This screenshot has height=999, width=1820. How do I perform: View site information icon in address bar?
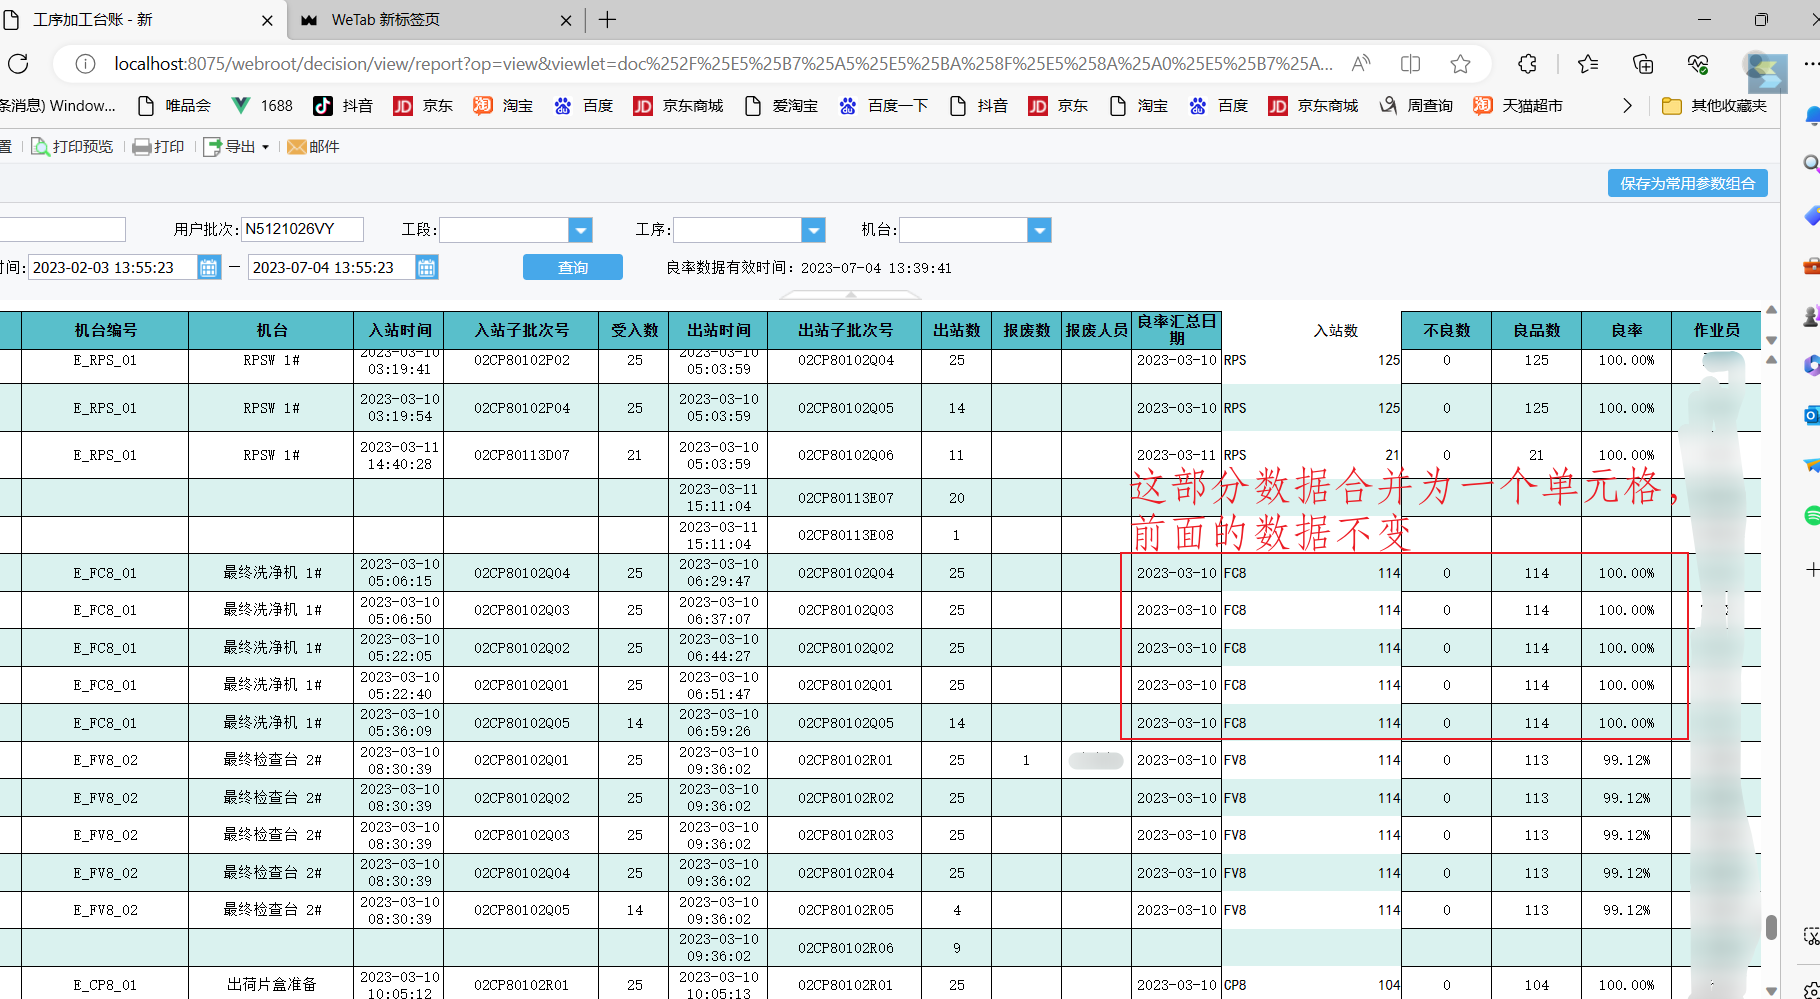(86, 64)
